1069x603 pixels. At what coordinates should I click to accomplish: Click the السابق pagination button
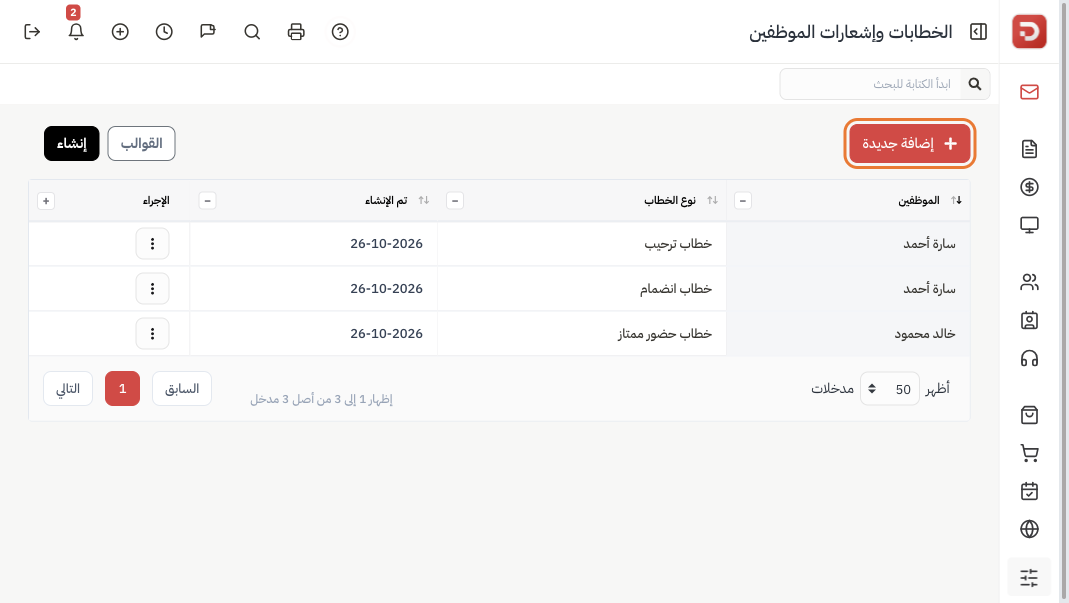[181, 389]
